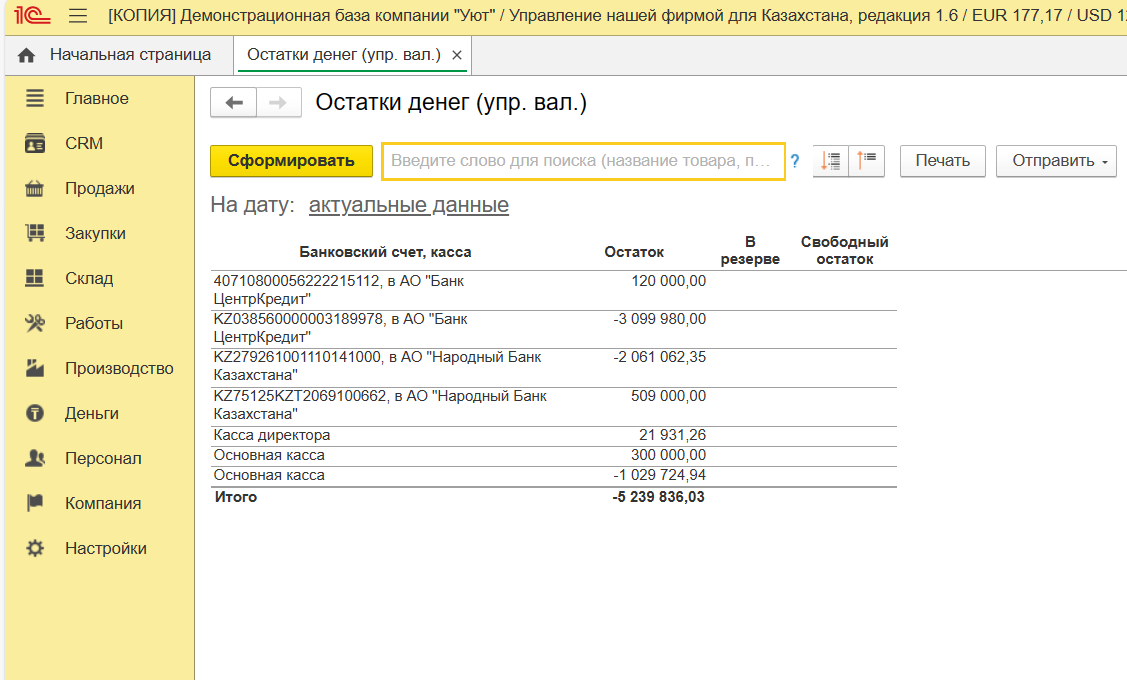
Task: Expand the Отправить dropdown
Action: [x=1055, y=161]
